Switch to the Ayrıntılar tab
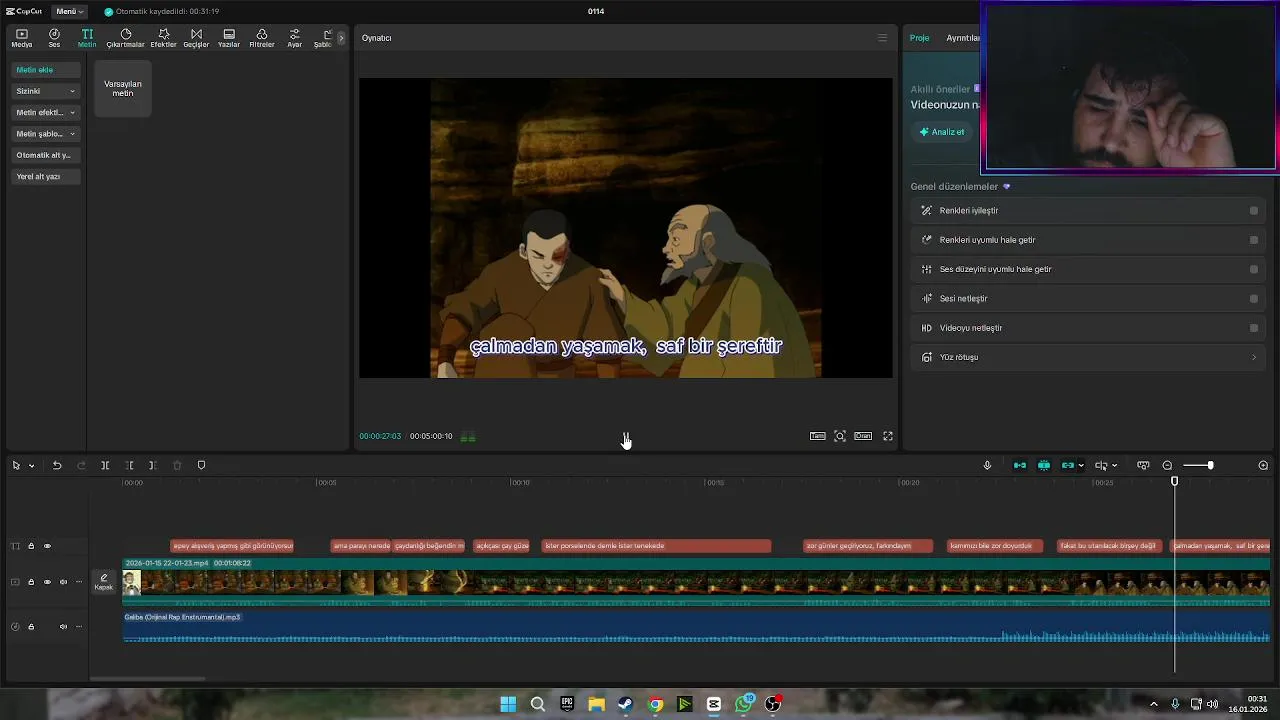Screen dimensions: 1280x720 [962, 38]
